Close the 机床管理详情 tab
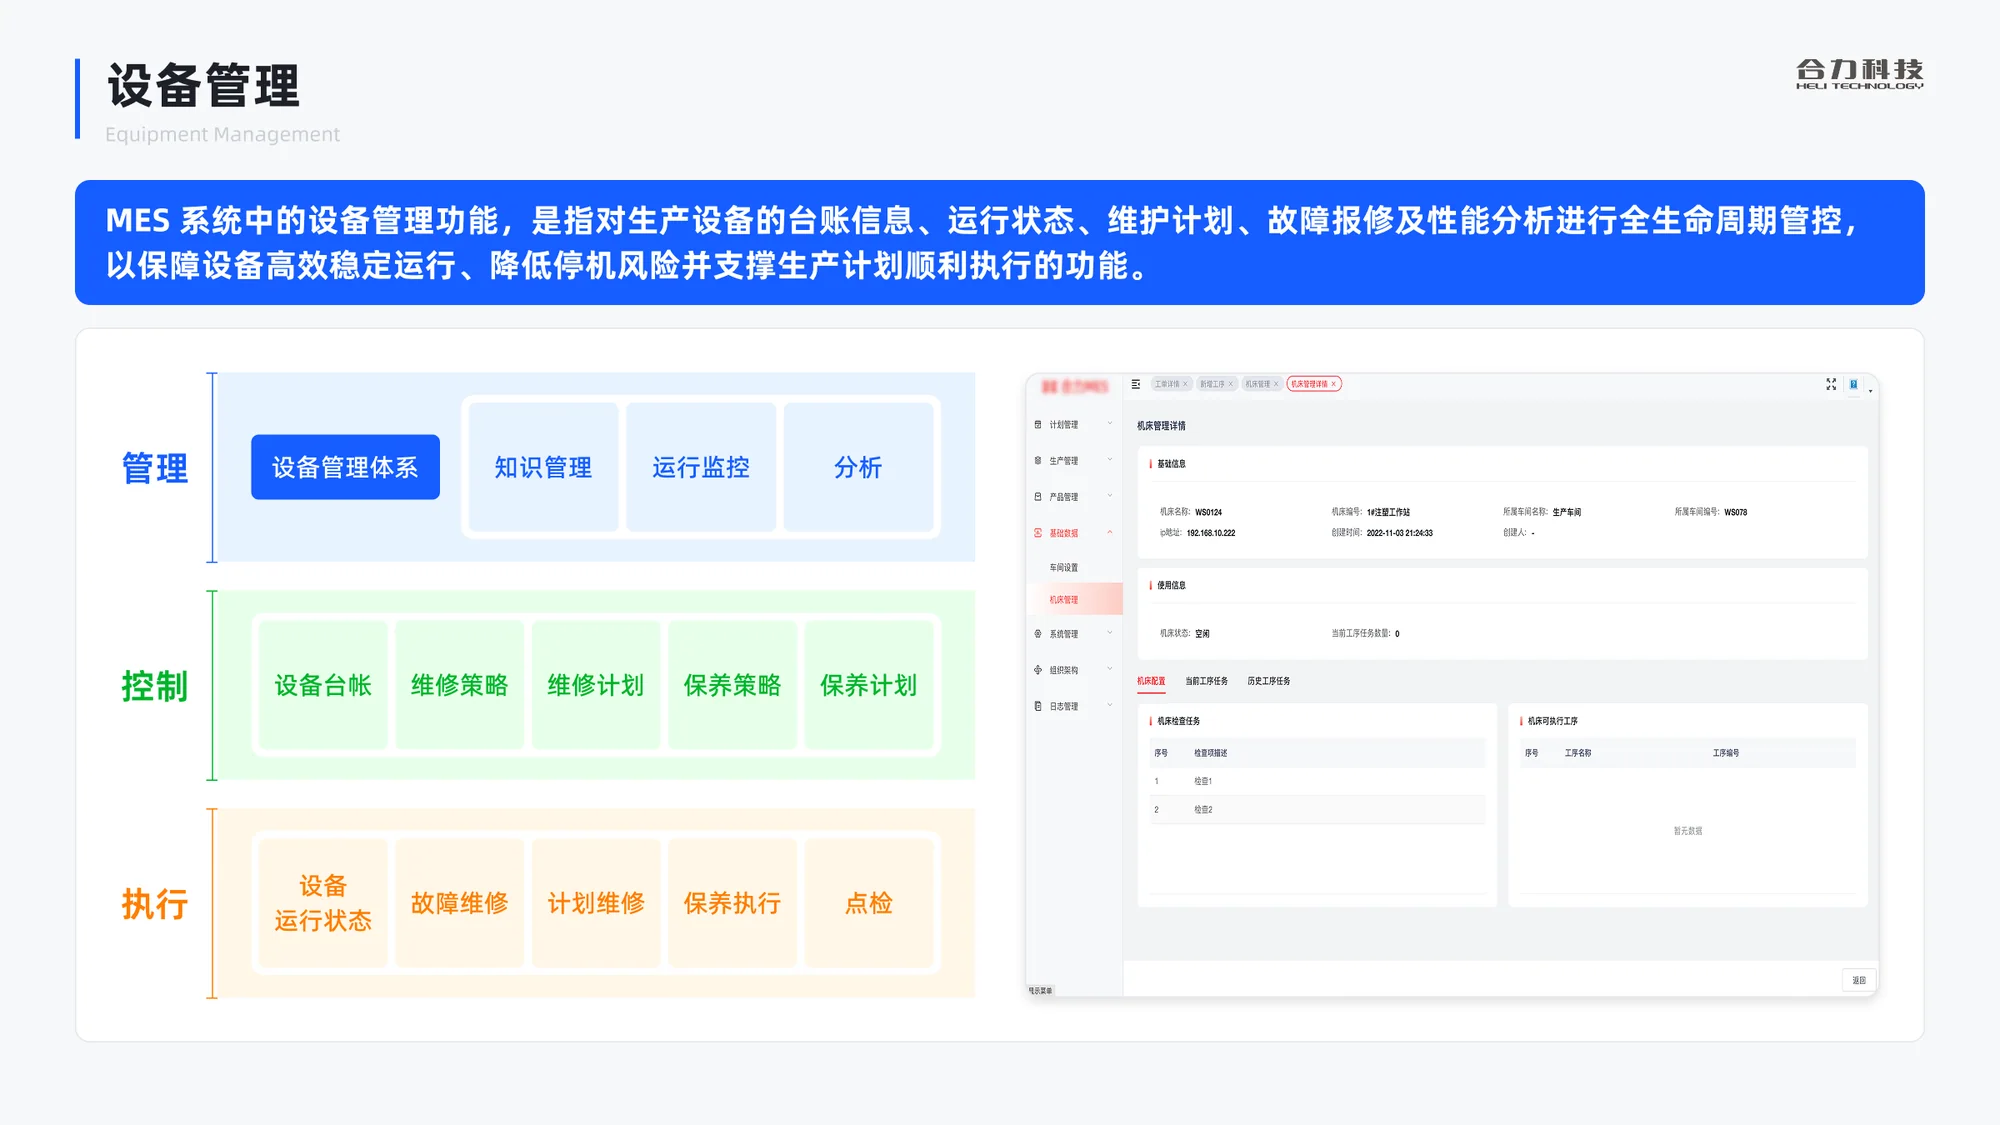 (1333, 384)
